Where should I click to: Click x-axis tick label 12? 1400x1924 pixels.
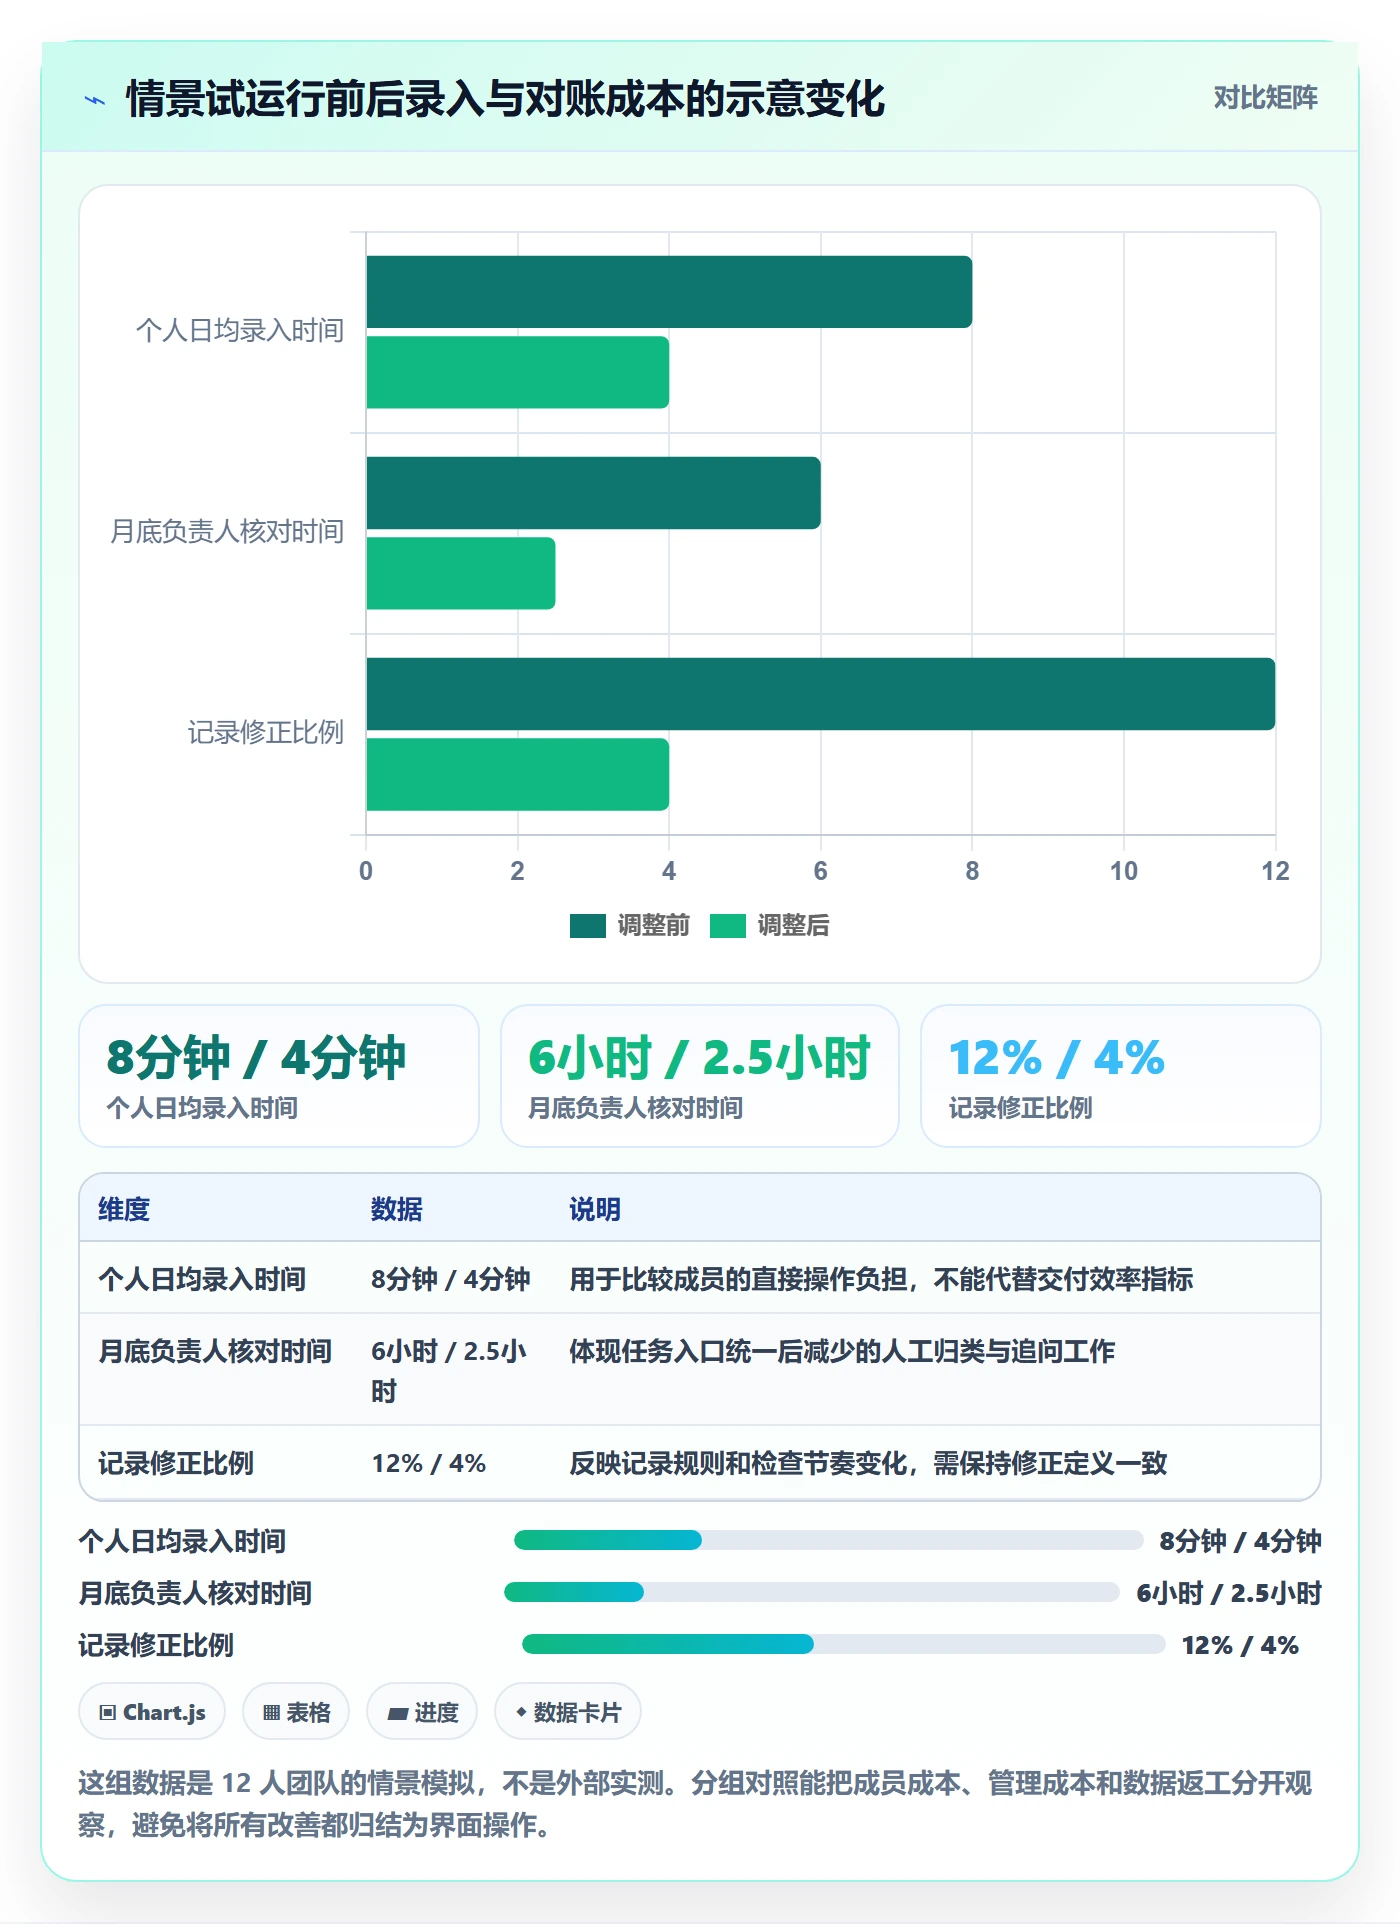click(1275, 871)
